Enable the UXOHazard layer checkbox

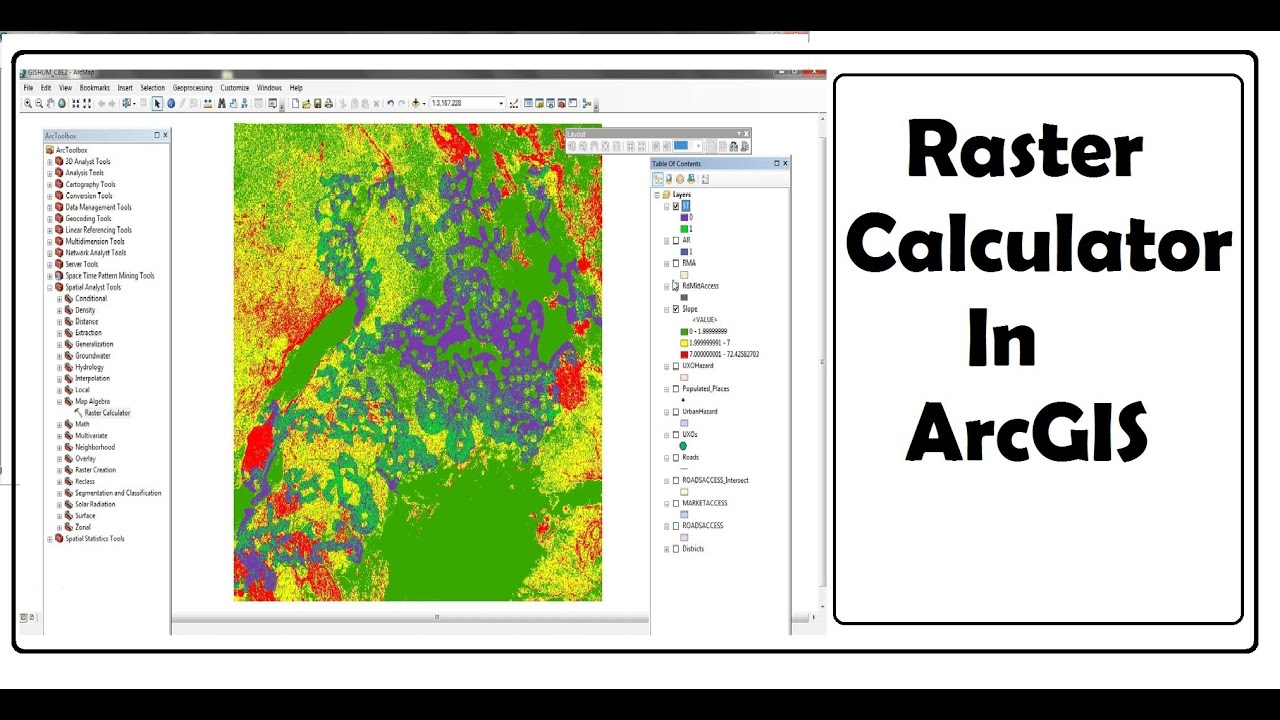(x=676, y=366)
